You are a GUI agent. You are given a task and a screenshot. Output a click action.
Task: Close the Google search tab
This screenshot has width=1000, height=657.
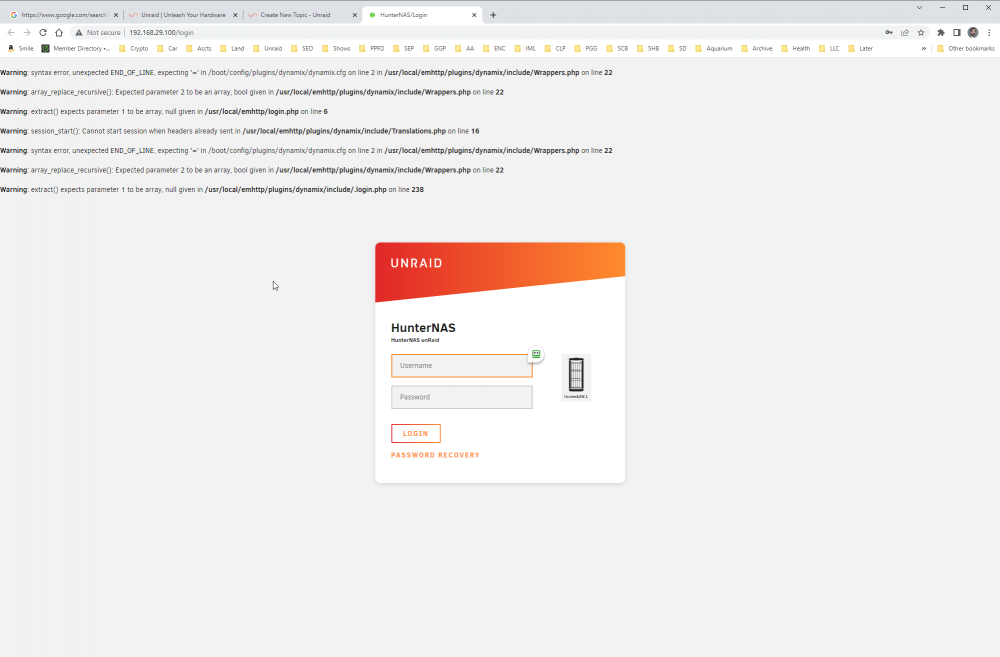[116, 15]
